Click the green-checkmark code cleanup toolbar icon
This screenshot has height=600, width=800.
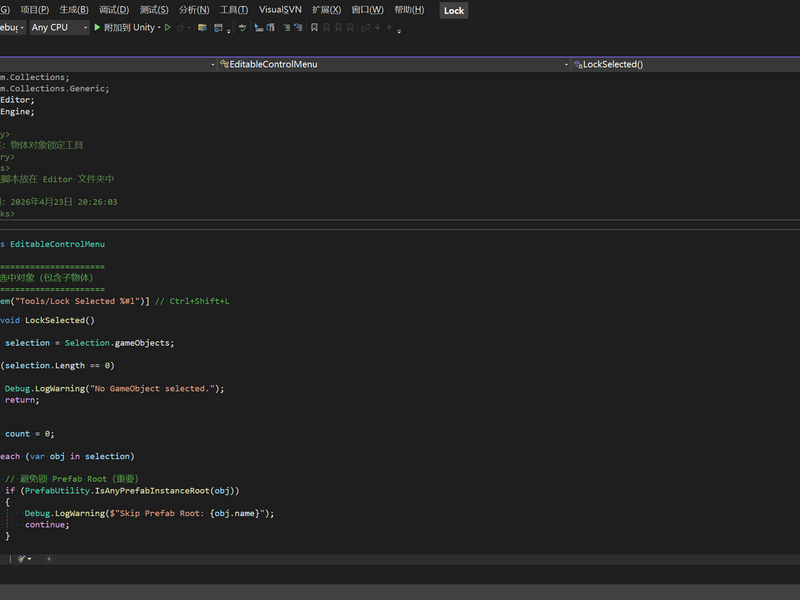pos(242,28)
